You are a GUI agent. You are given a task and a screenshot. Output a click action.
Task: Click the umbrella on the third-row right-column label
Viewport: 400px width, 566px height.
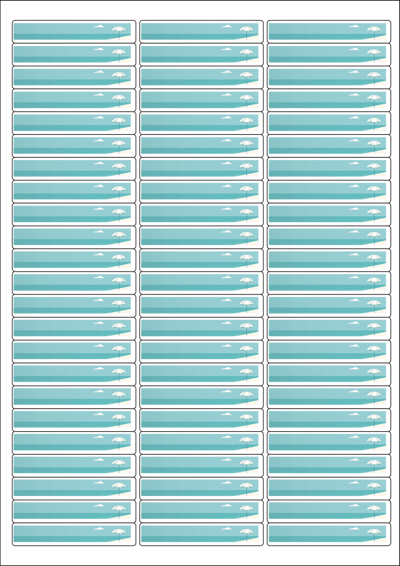[374, 77]
